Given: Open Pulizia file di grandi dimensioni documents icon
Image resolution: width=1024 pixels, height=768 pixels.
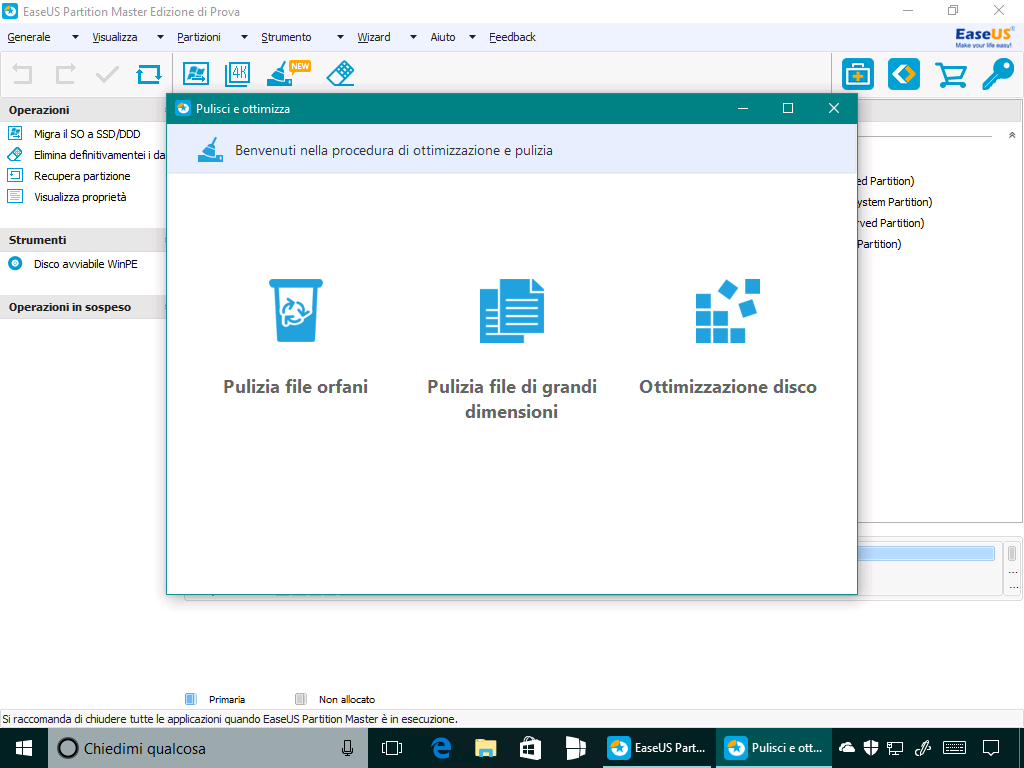Looking at the screenshot, I should point(512,310).
